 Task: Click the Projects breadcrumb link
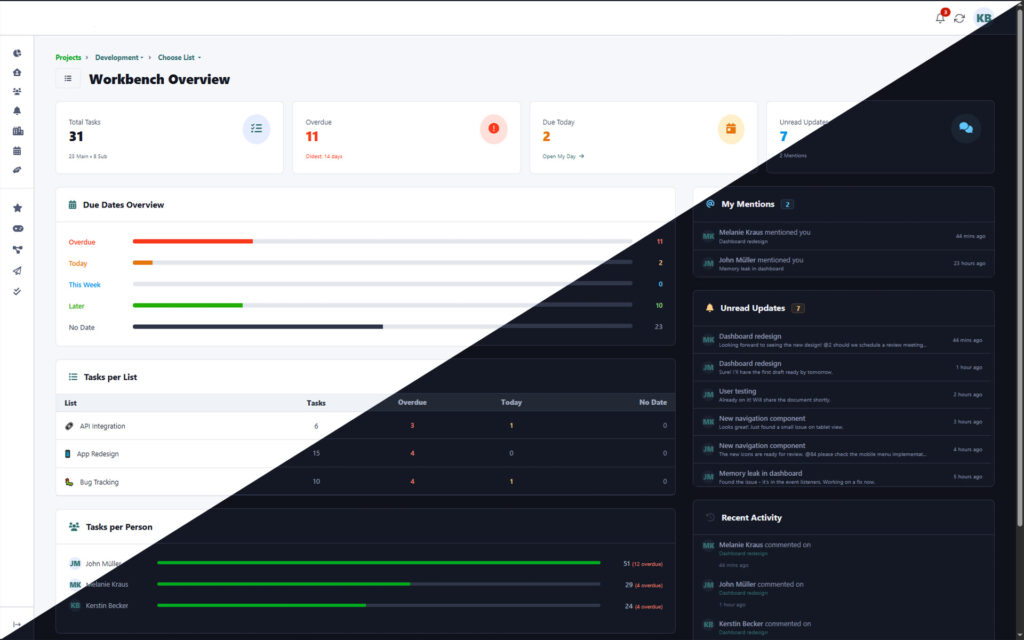click(x=68, y=57)
